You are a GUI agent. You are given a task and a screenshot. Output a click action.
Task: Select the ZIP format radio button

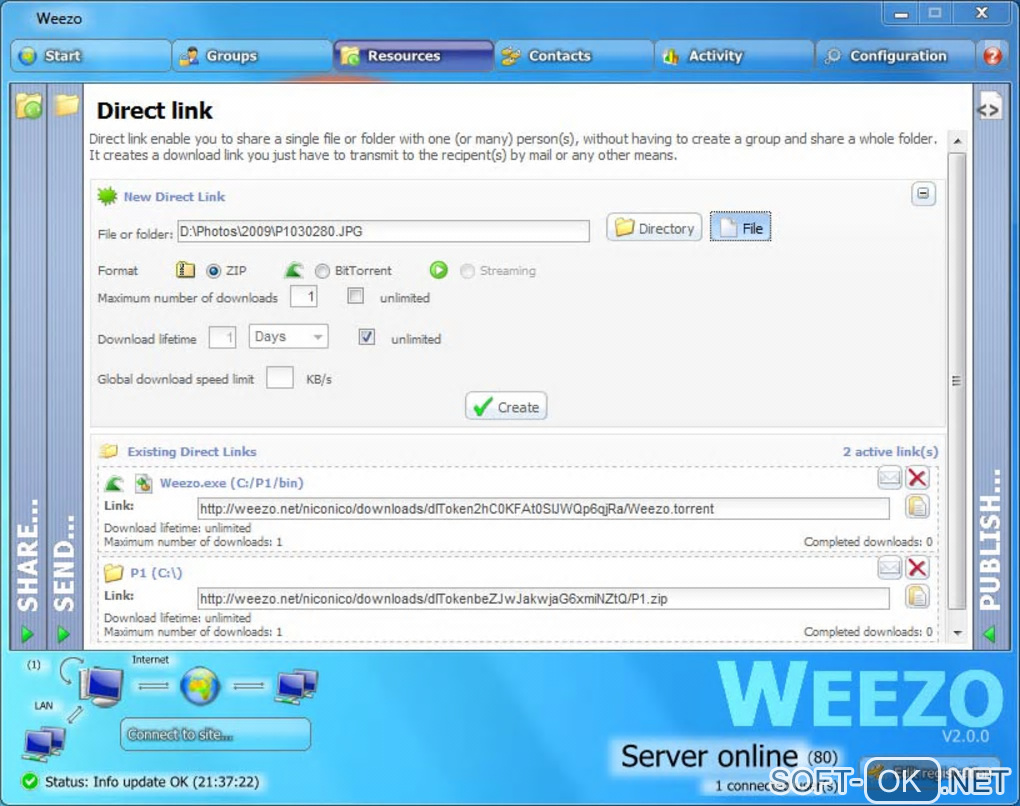pos(213,271)
